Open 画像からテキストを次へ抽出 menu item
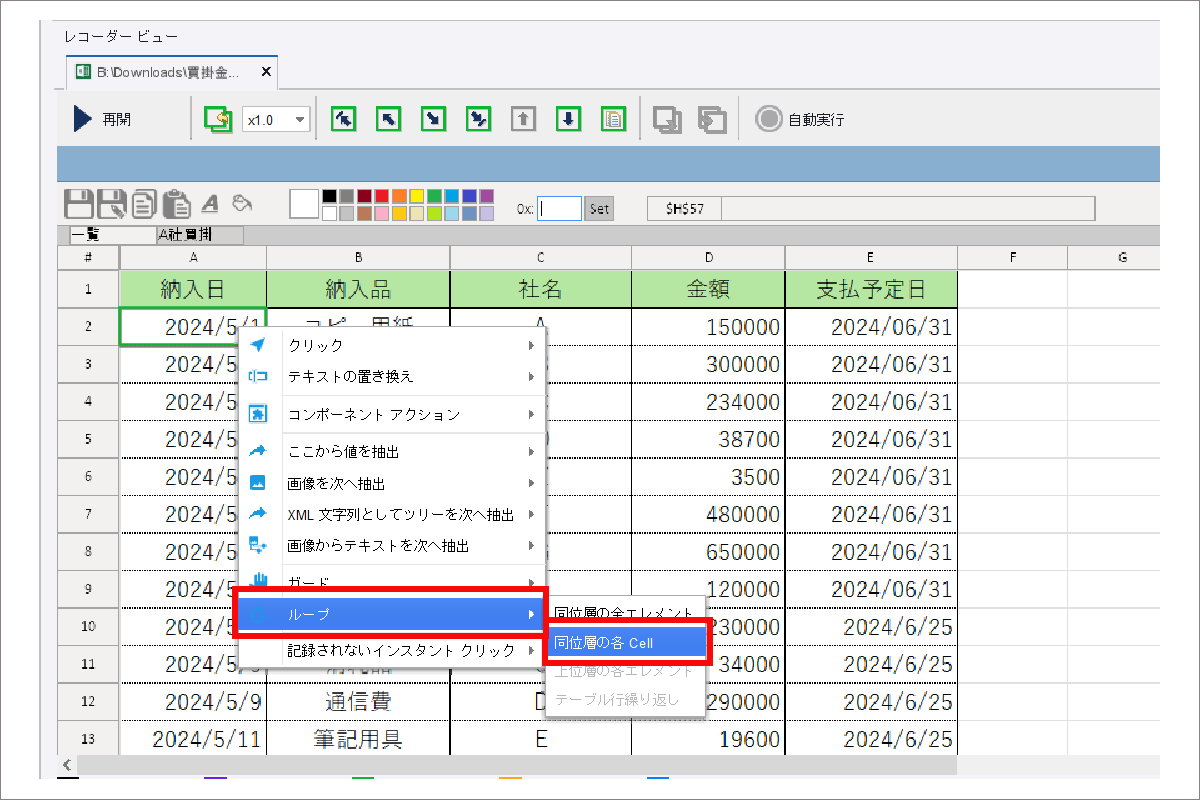 391,546
